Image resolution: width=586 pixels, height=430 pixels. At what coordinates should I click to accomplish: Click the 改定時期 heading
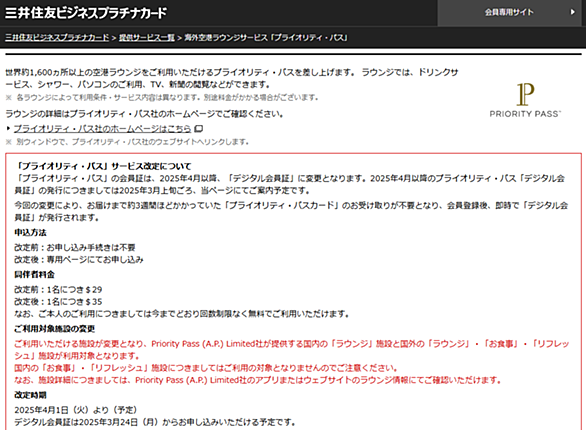[x=30, y=395]
